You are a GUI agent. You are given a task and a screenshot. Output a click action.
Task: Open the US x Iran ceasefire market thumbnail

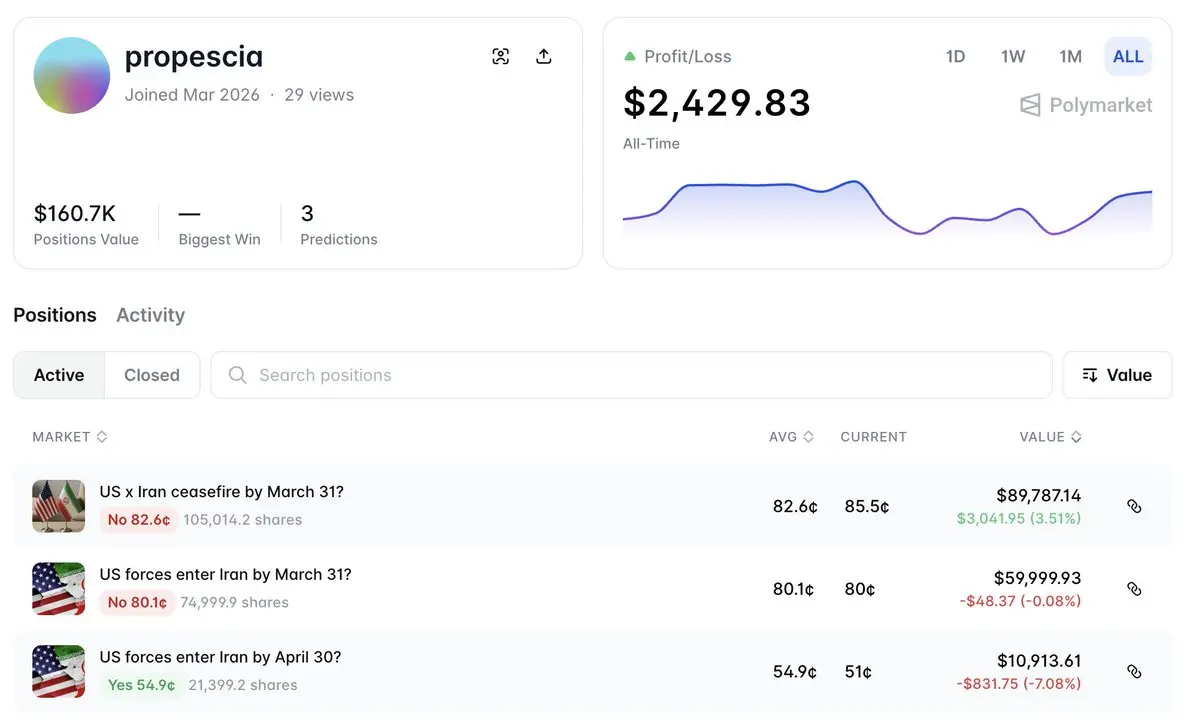pyautogui.click(x=58, y=506)
